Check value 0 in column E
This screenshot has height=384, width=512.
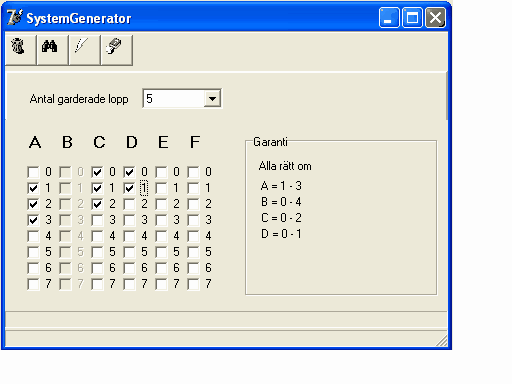pyautogui.click(x=161, y=172)
